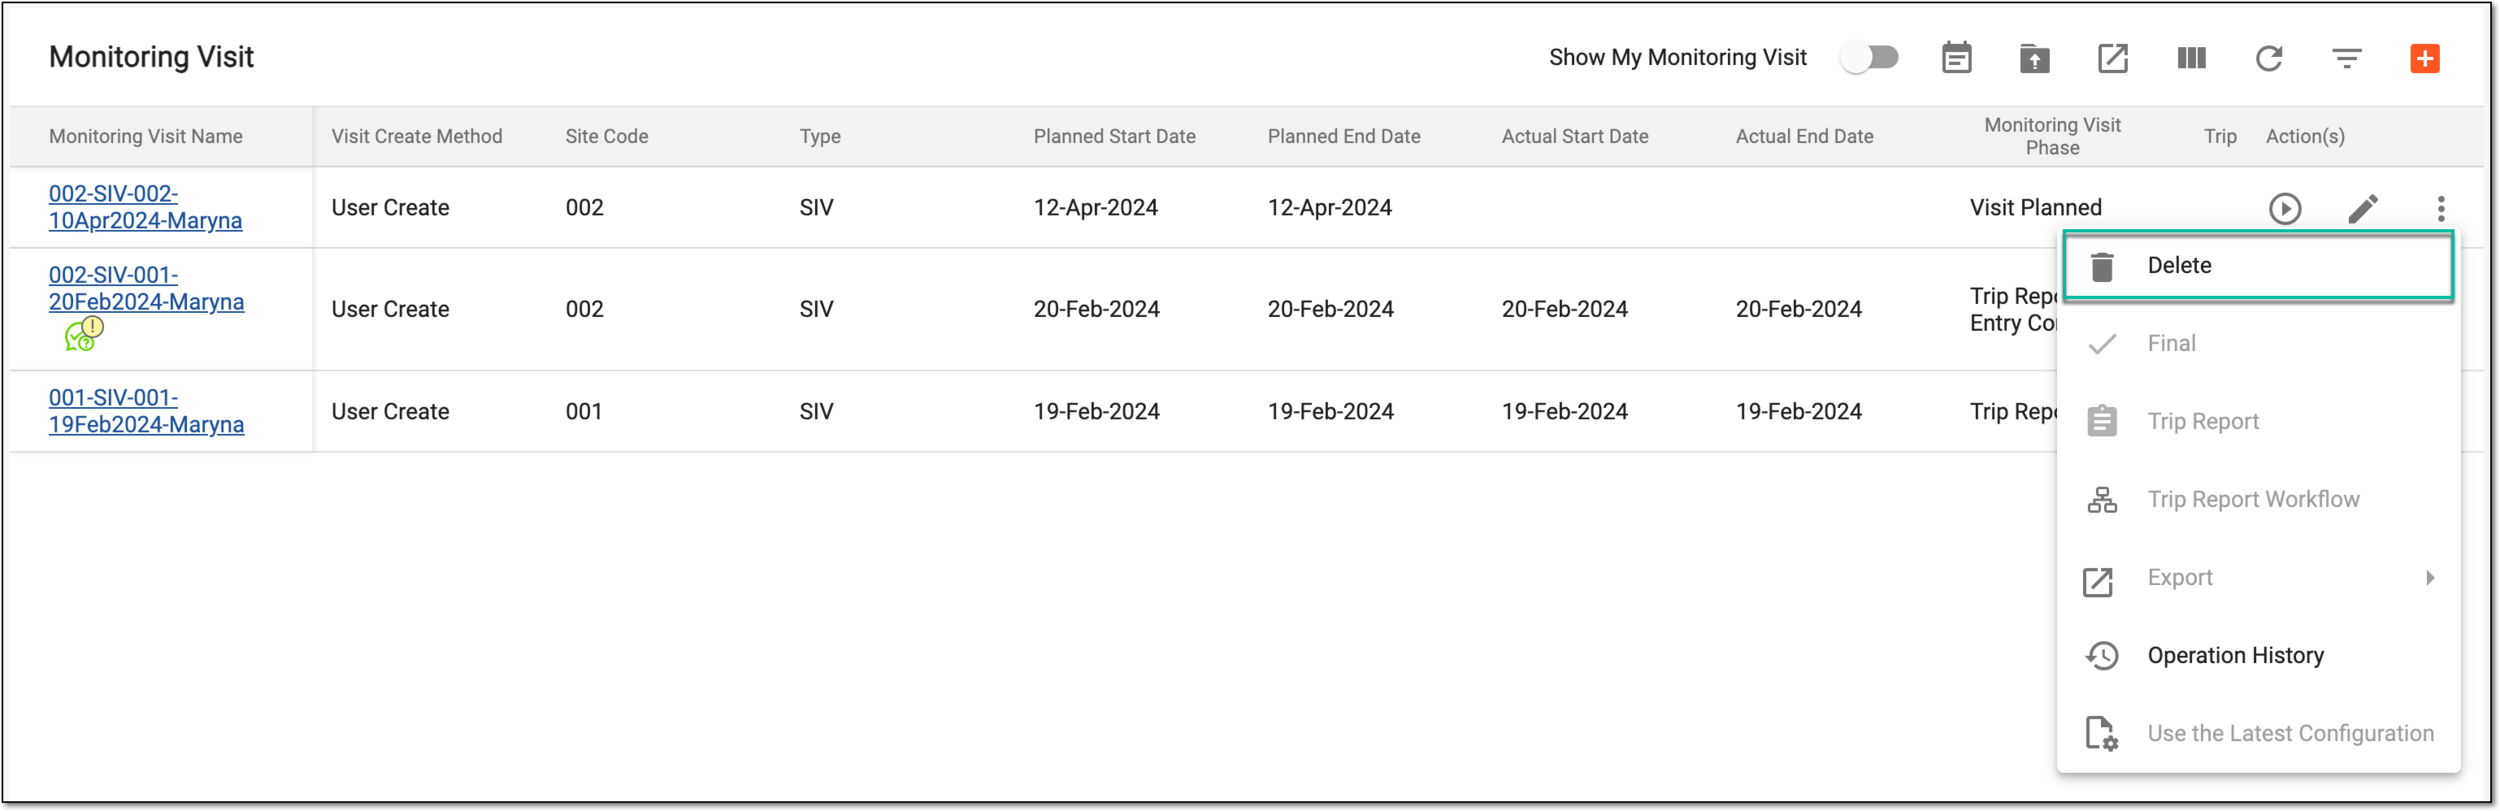This screenshot has width=2500, height=811.
Task: Click the Action(s) column header
Action: 2305,137
